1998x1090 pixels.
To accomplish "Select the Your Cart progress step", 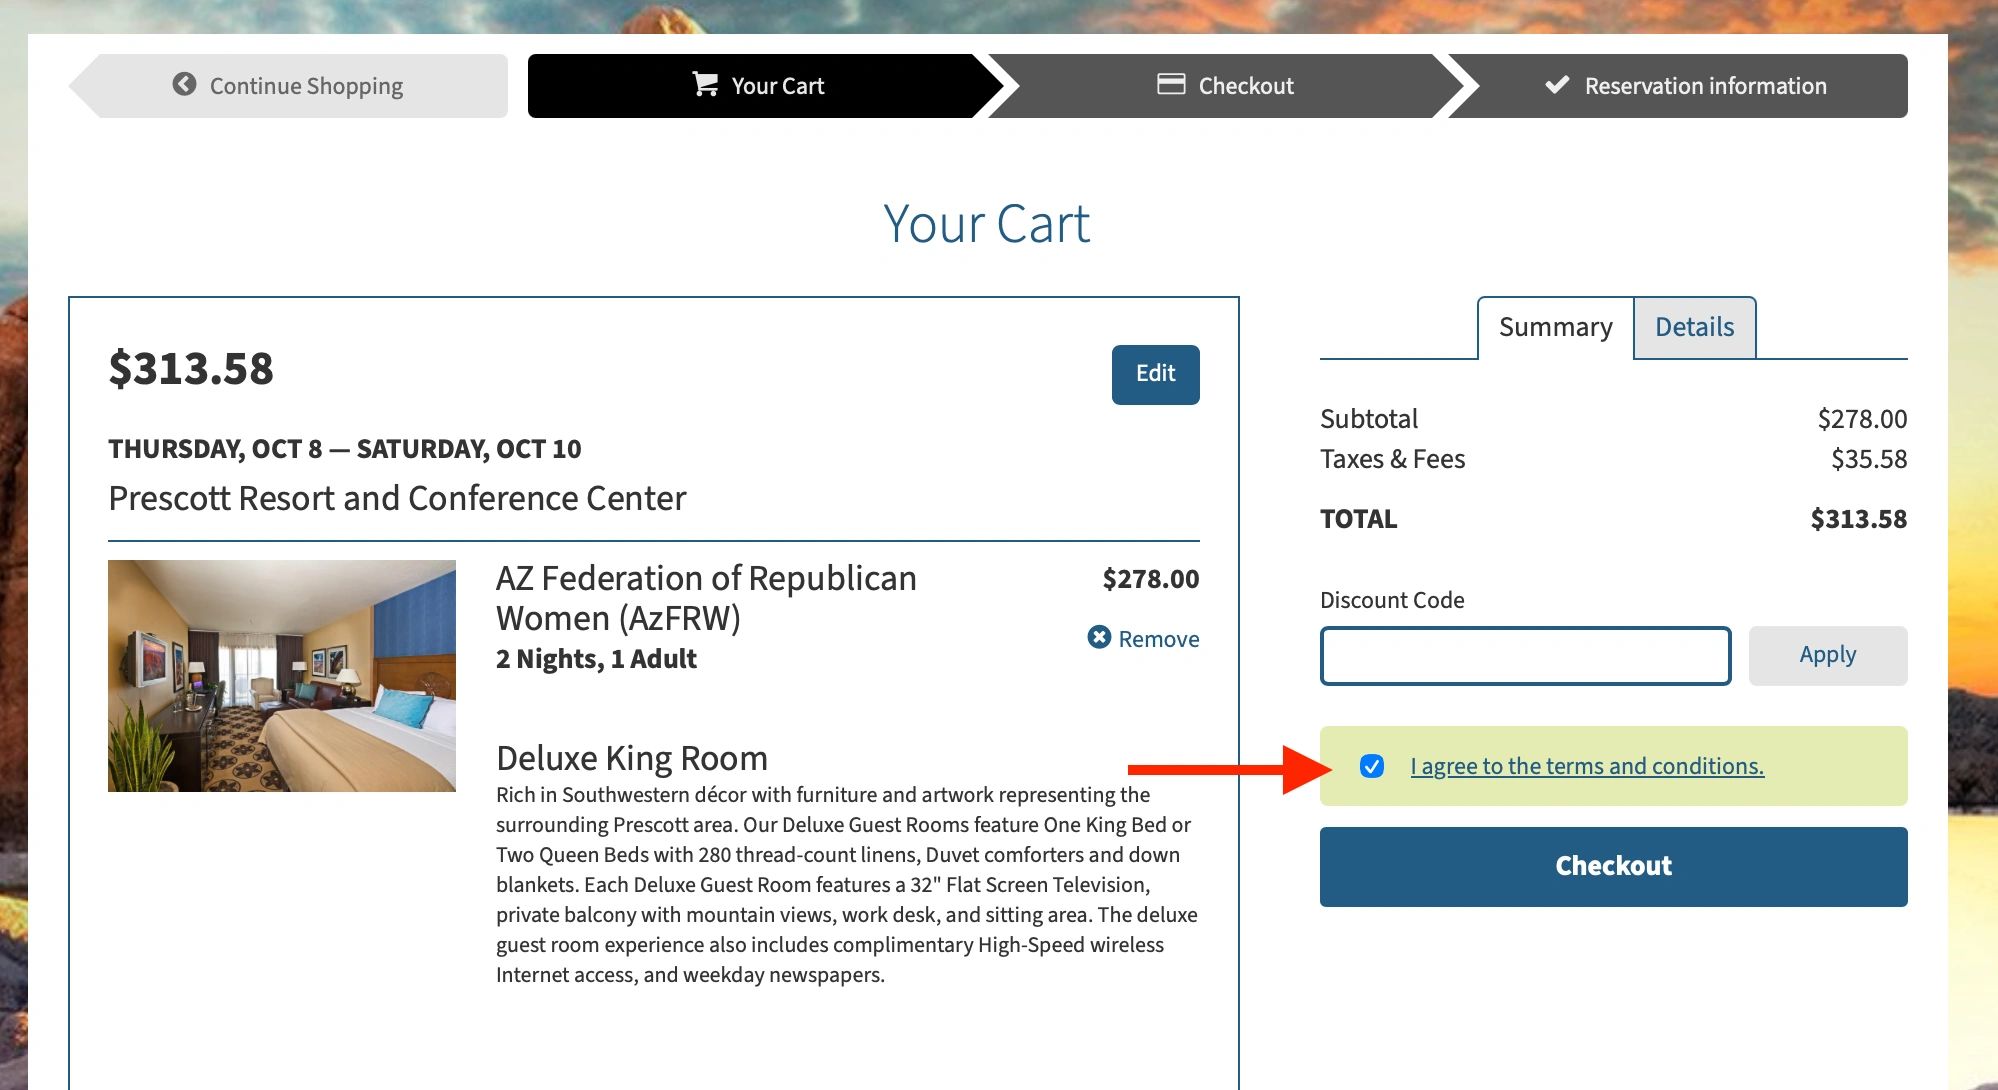I will tap(758, 86).
